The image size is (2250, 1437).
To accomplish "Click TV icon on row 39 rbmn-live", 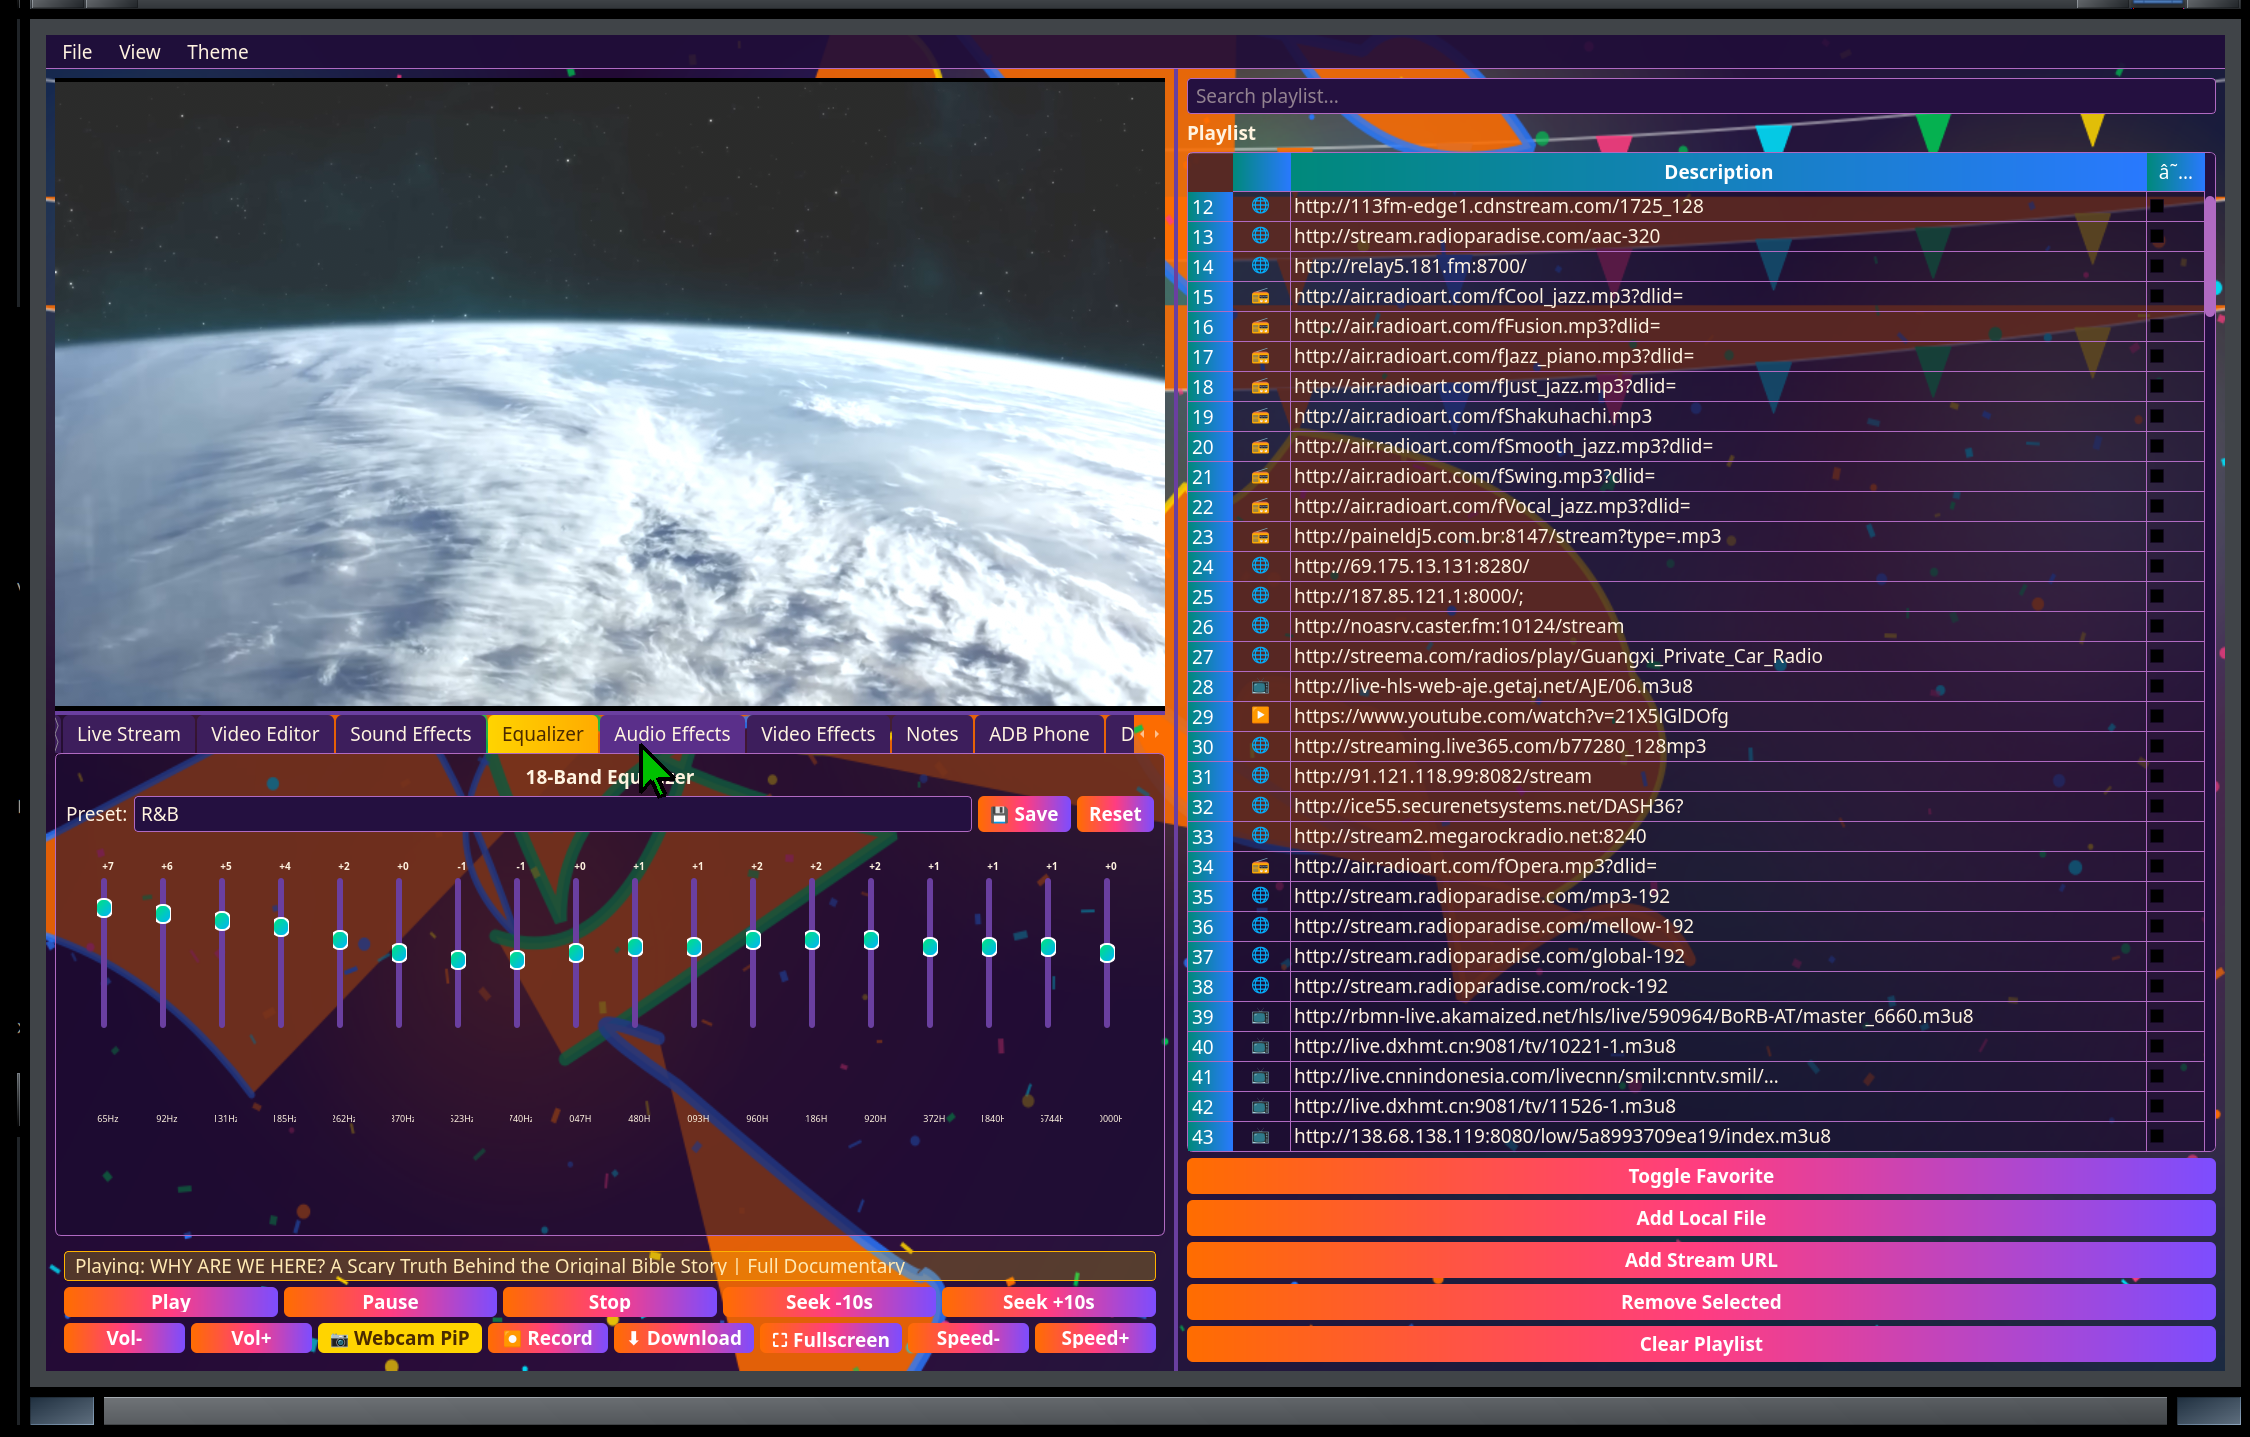I will pyautogui.click(x=1260, y=1016).
